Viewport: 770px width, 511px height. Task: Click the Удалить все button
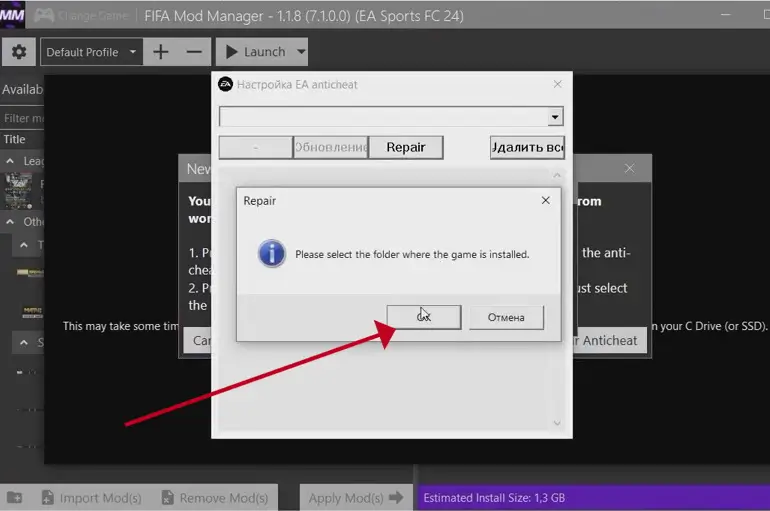[527, 147]
